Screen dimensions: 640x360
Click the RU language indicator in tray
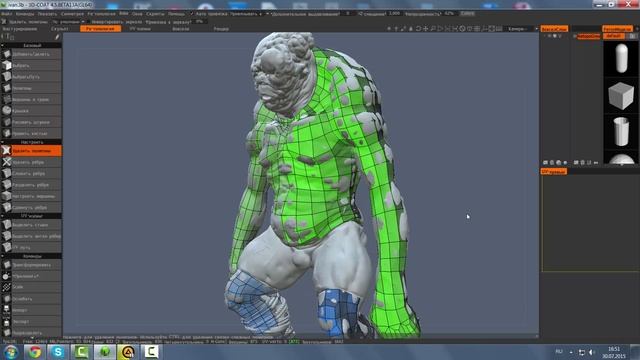[559, 351]
